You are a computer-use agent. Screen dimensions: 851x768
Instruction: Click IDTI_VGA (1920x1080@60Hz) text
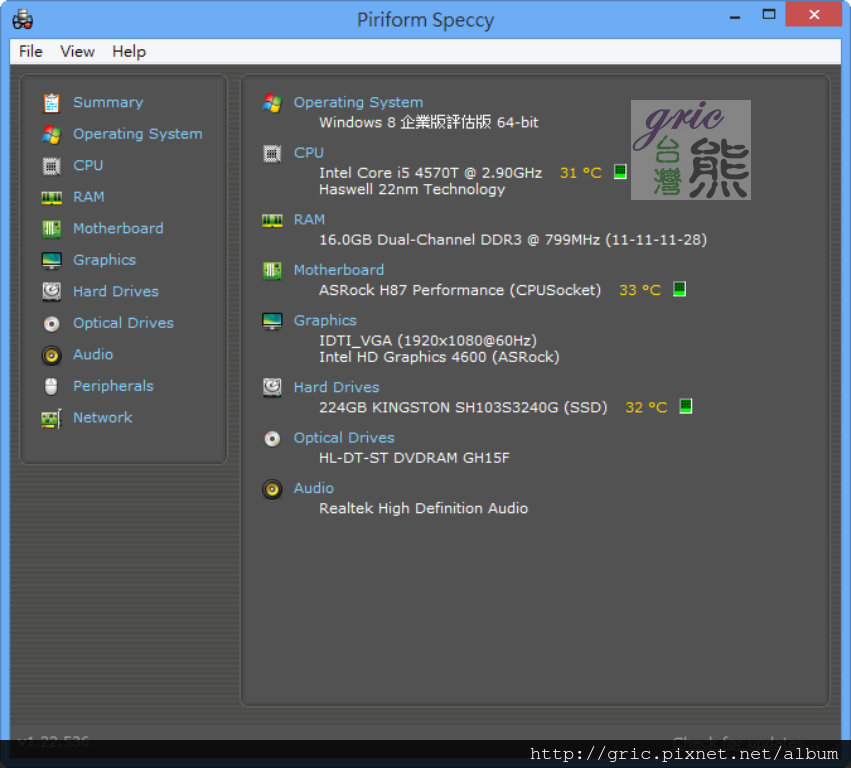tap(428, 341)
